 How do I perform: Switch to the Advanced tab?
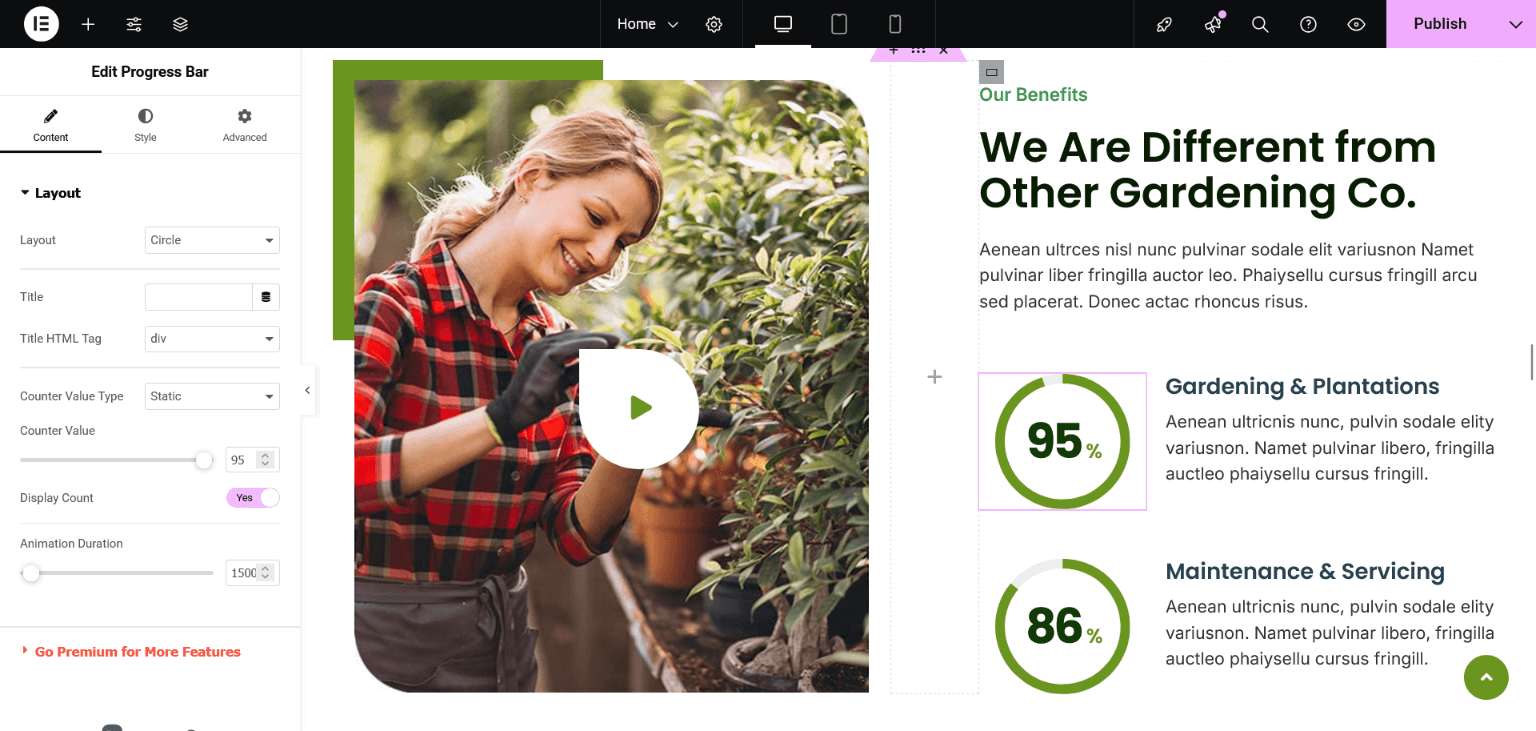(x=245, y=125)
